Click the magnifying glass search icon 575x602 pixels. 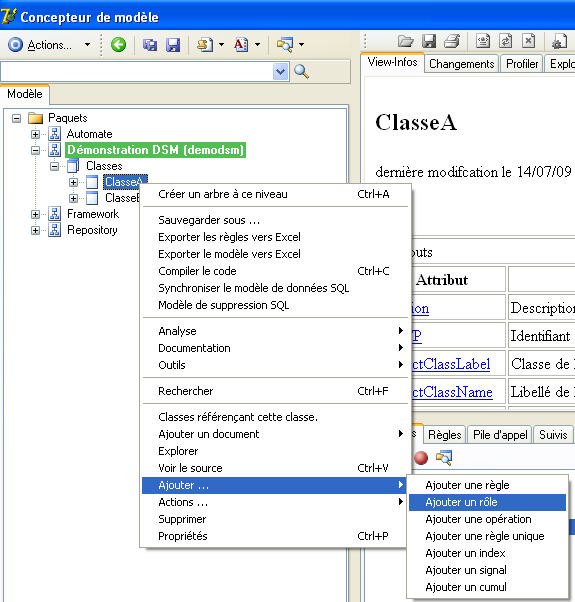pos(301,72)
